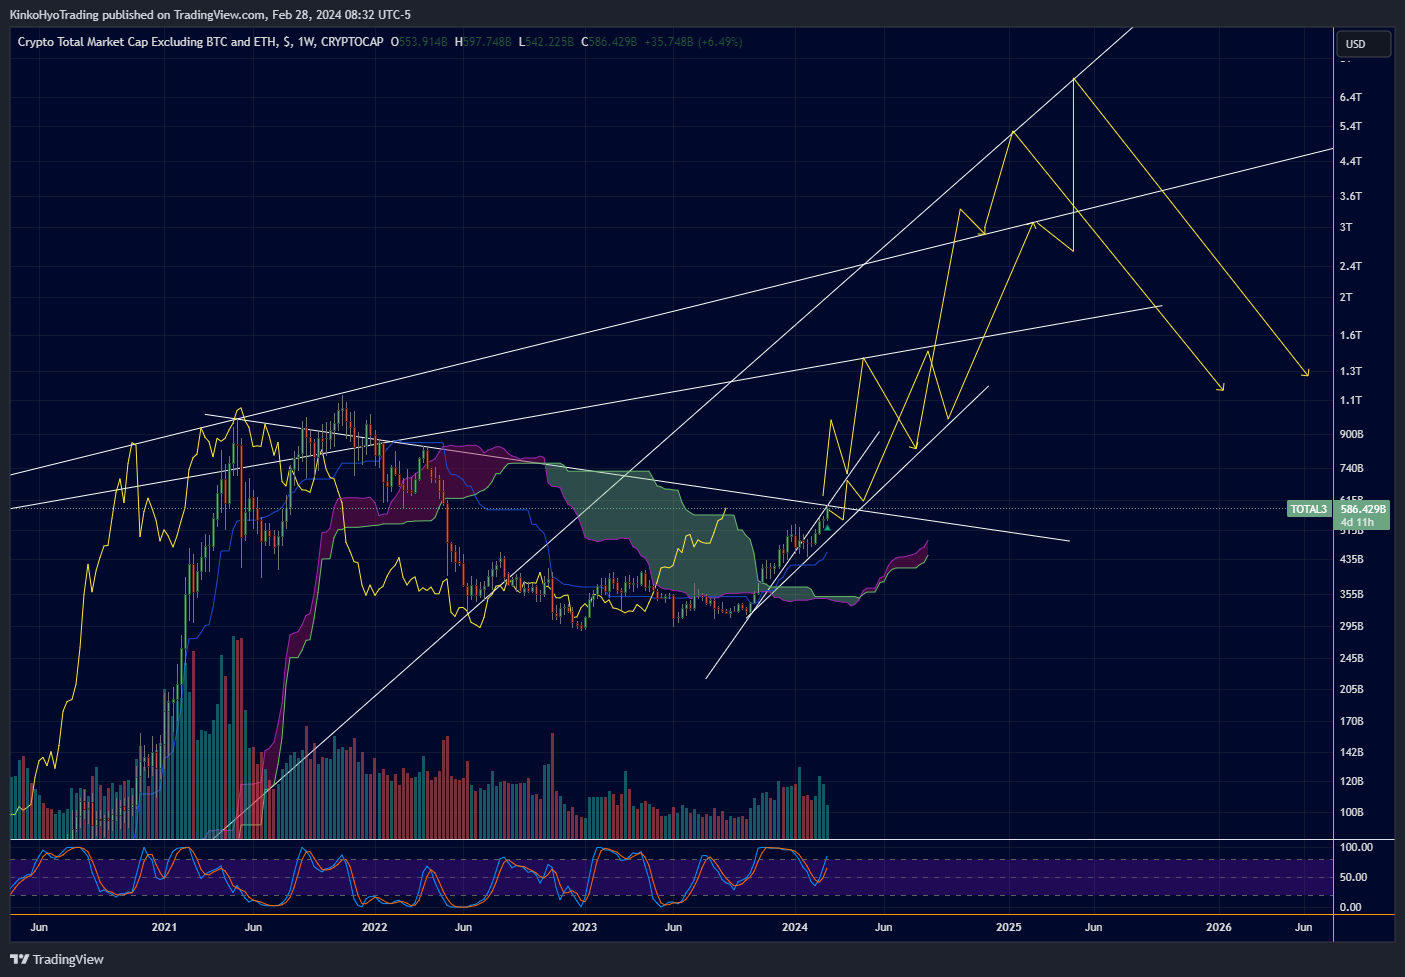This screenshot has width=1405, height=977.
Task: Click the TOTAL3 symbol label
Action: [1308, 509]
